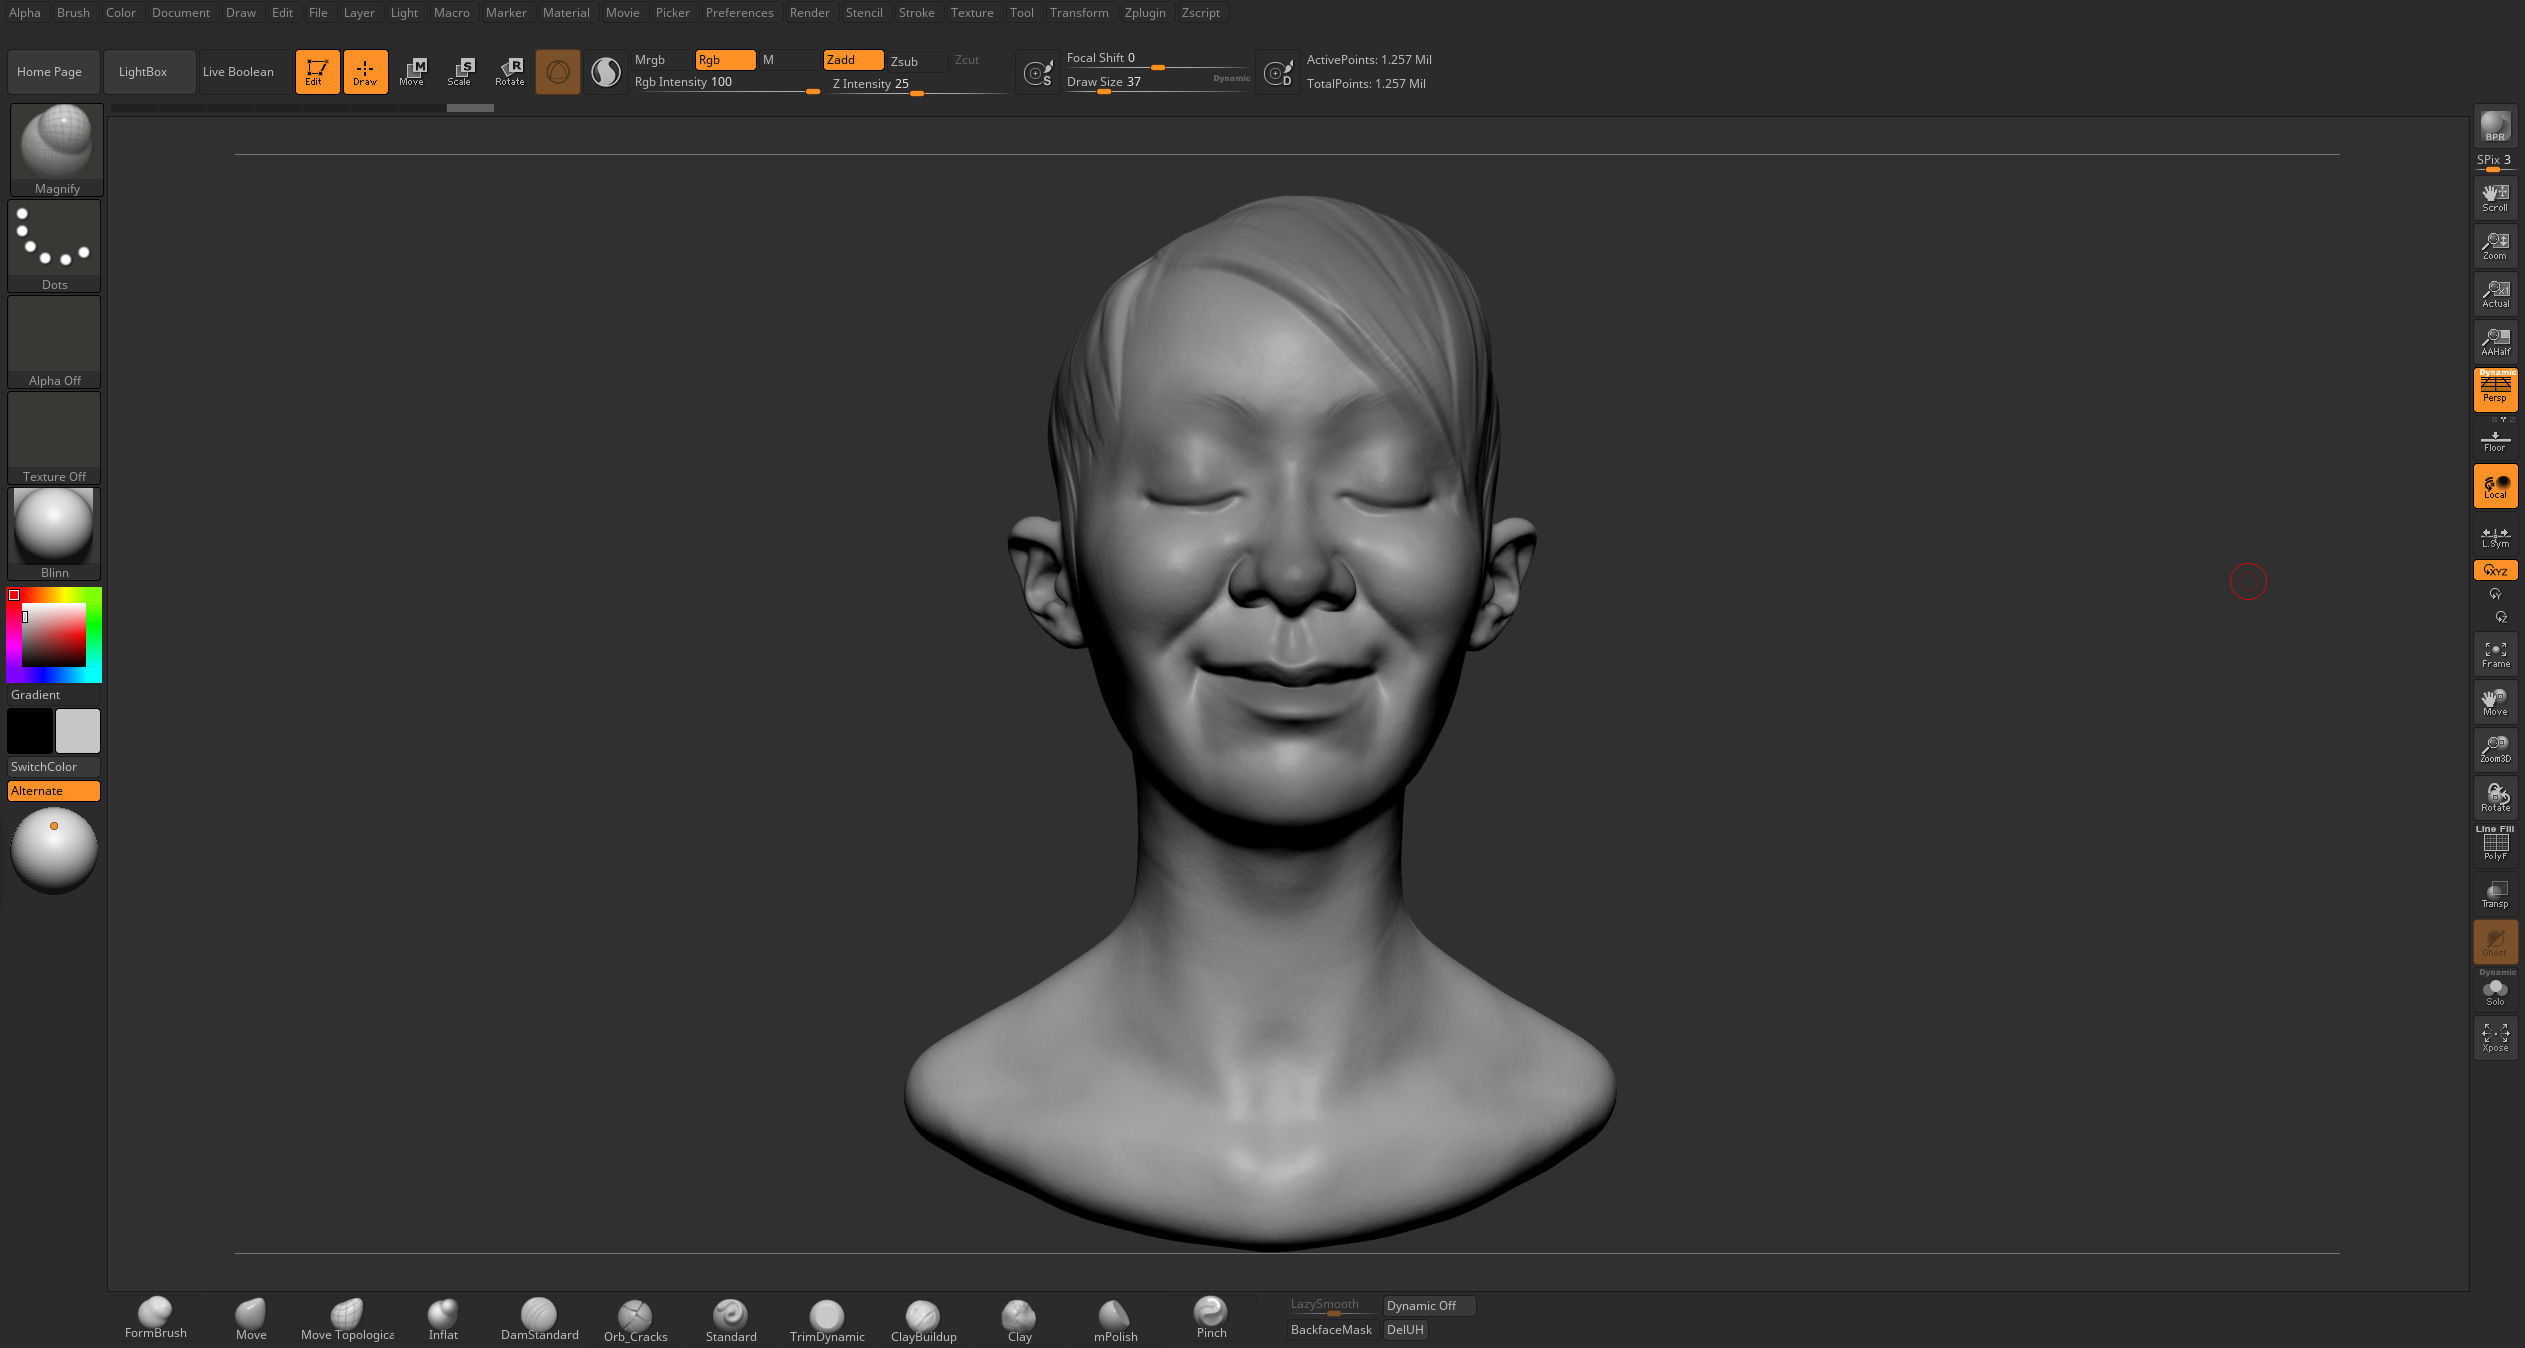Viewport: 2525px width, 1348px height.
Task: Open the Tool menu
Action: click(1021, 12)
